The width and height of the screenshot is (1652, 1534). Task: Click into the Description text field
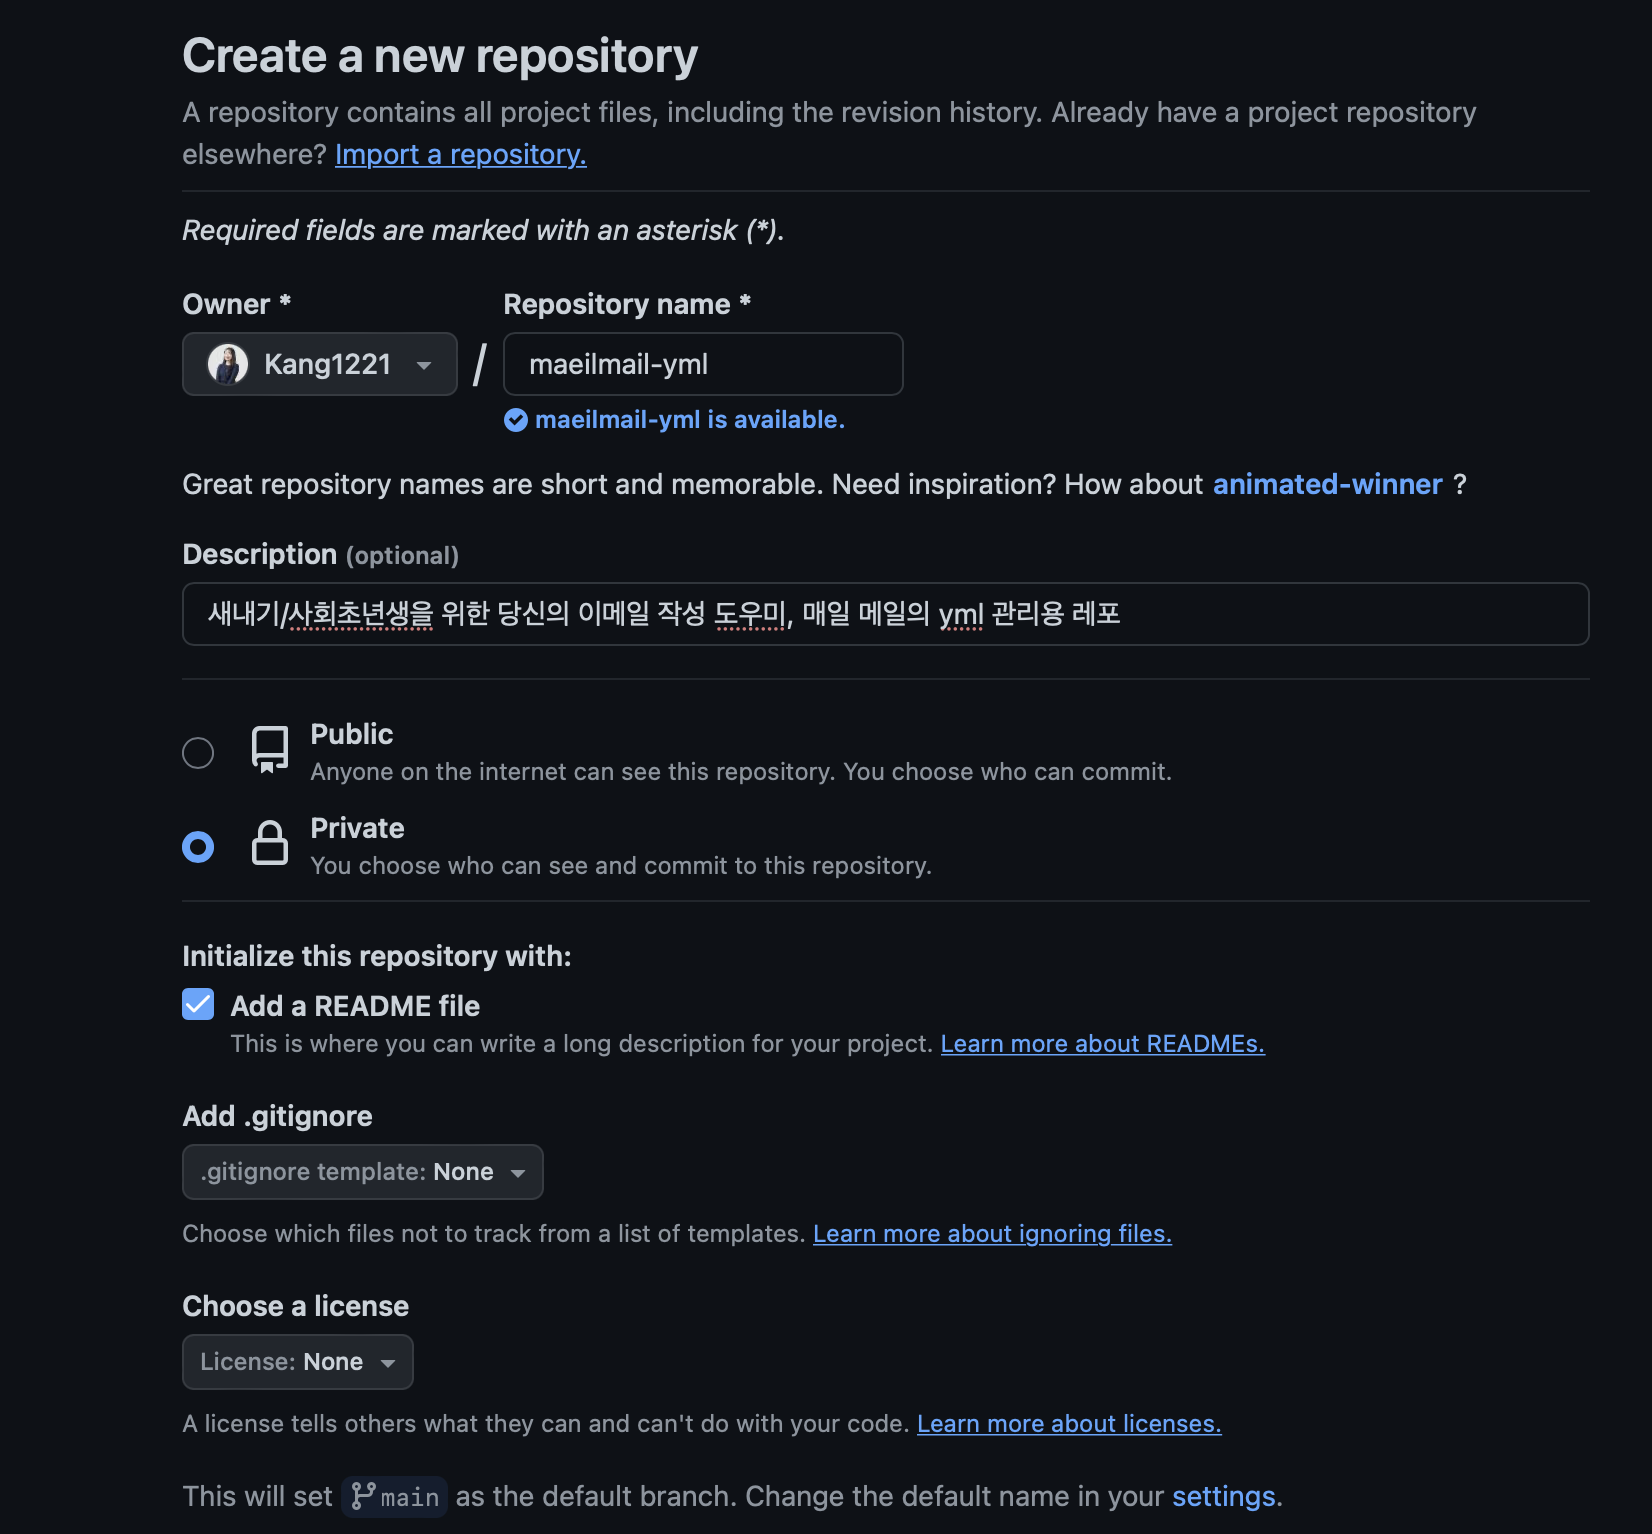coord(886,614)
